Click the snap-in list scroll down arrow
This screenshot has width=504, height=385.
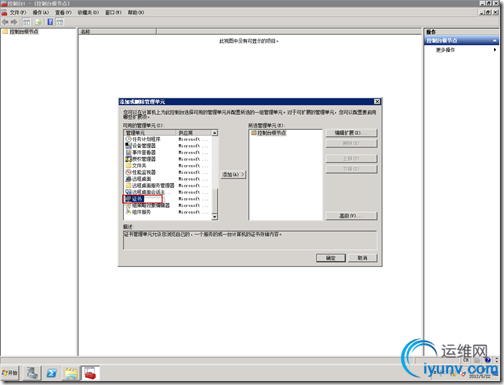(215, 217)
